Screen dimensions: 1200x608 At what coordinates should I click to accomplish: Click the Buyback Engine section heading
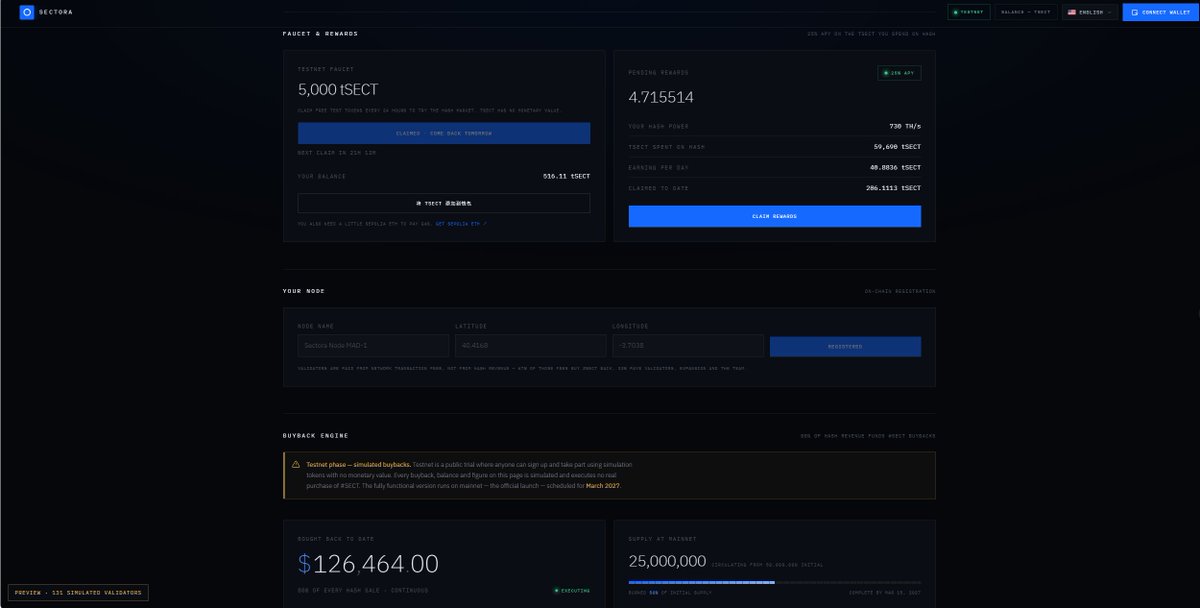click(x=316, y=435)
